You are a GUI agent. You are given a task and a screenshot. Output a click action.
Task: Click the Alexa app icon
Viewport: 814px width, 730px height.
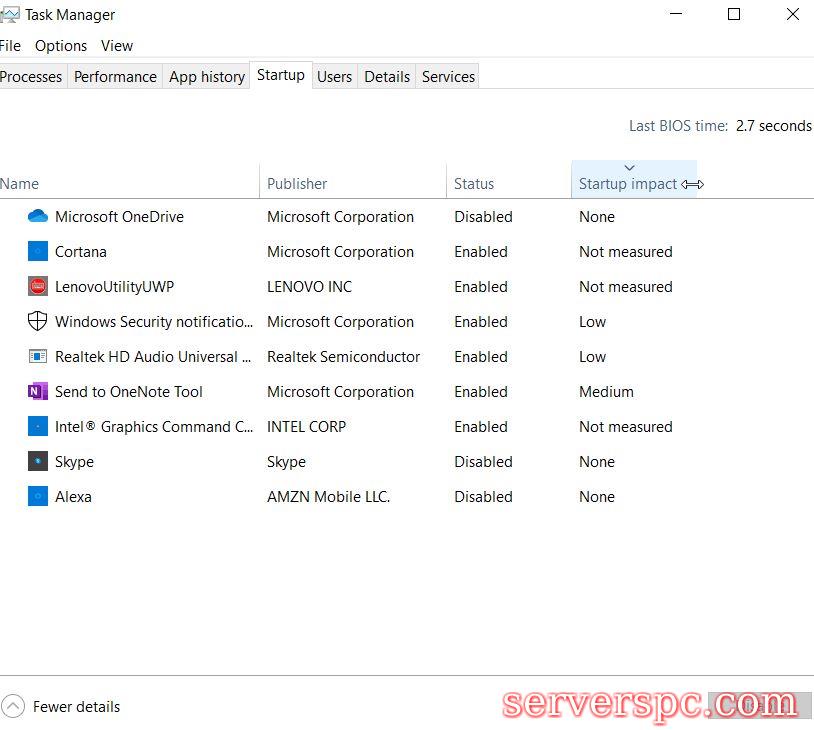pos(38,497)
